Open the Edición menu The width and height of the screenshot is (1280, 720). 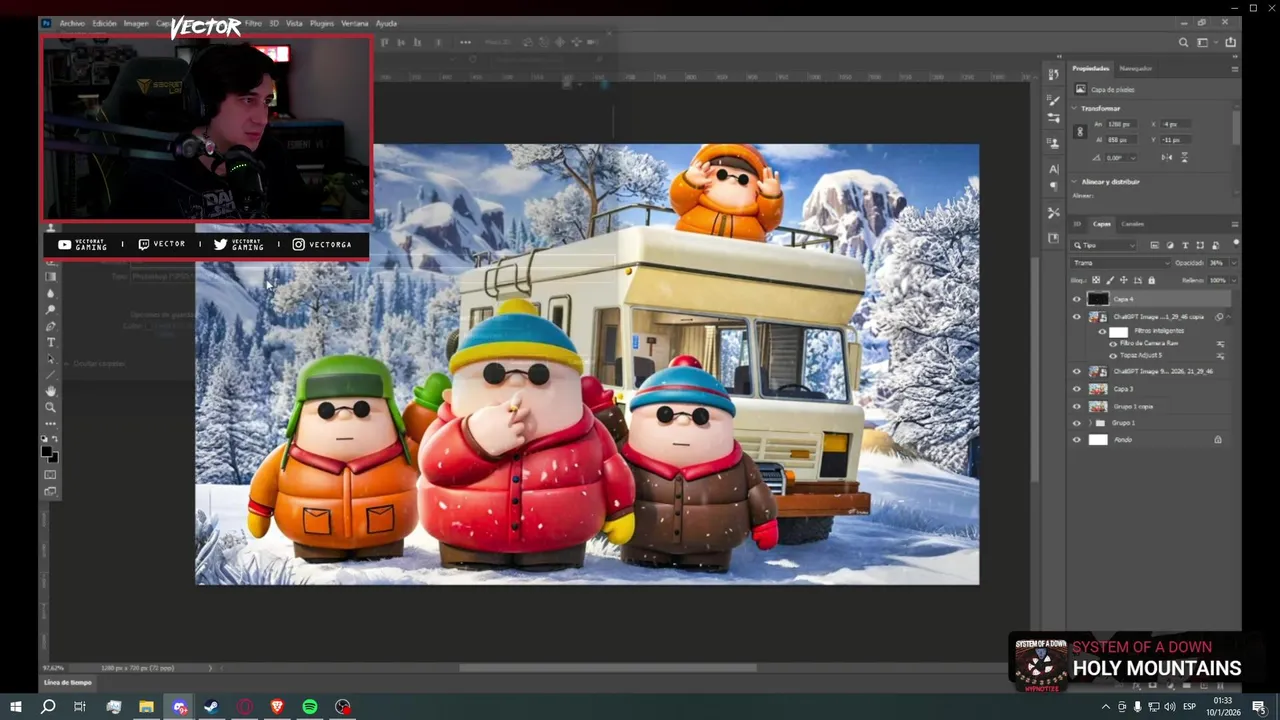(x=105, y=23)
